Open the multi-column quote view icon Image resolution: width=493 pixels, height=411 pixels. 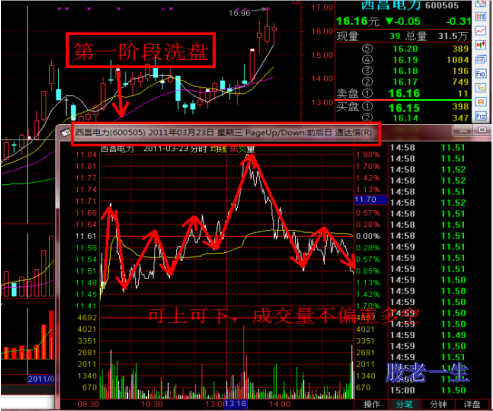[x=480, y=16]
